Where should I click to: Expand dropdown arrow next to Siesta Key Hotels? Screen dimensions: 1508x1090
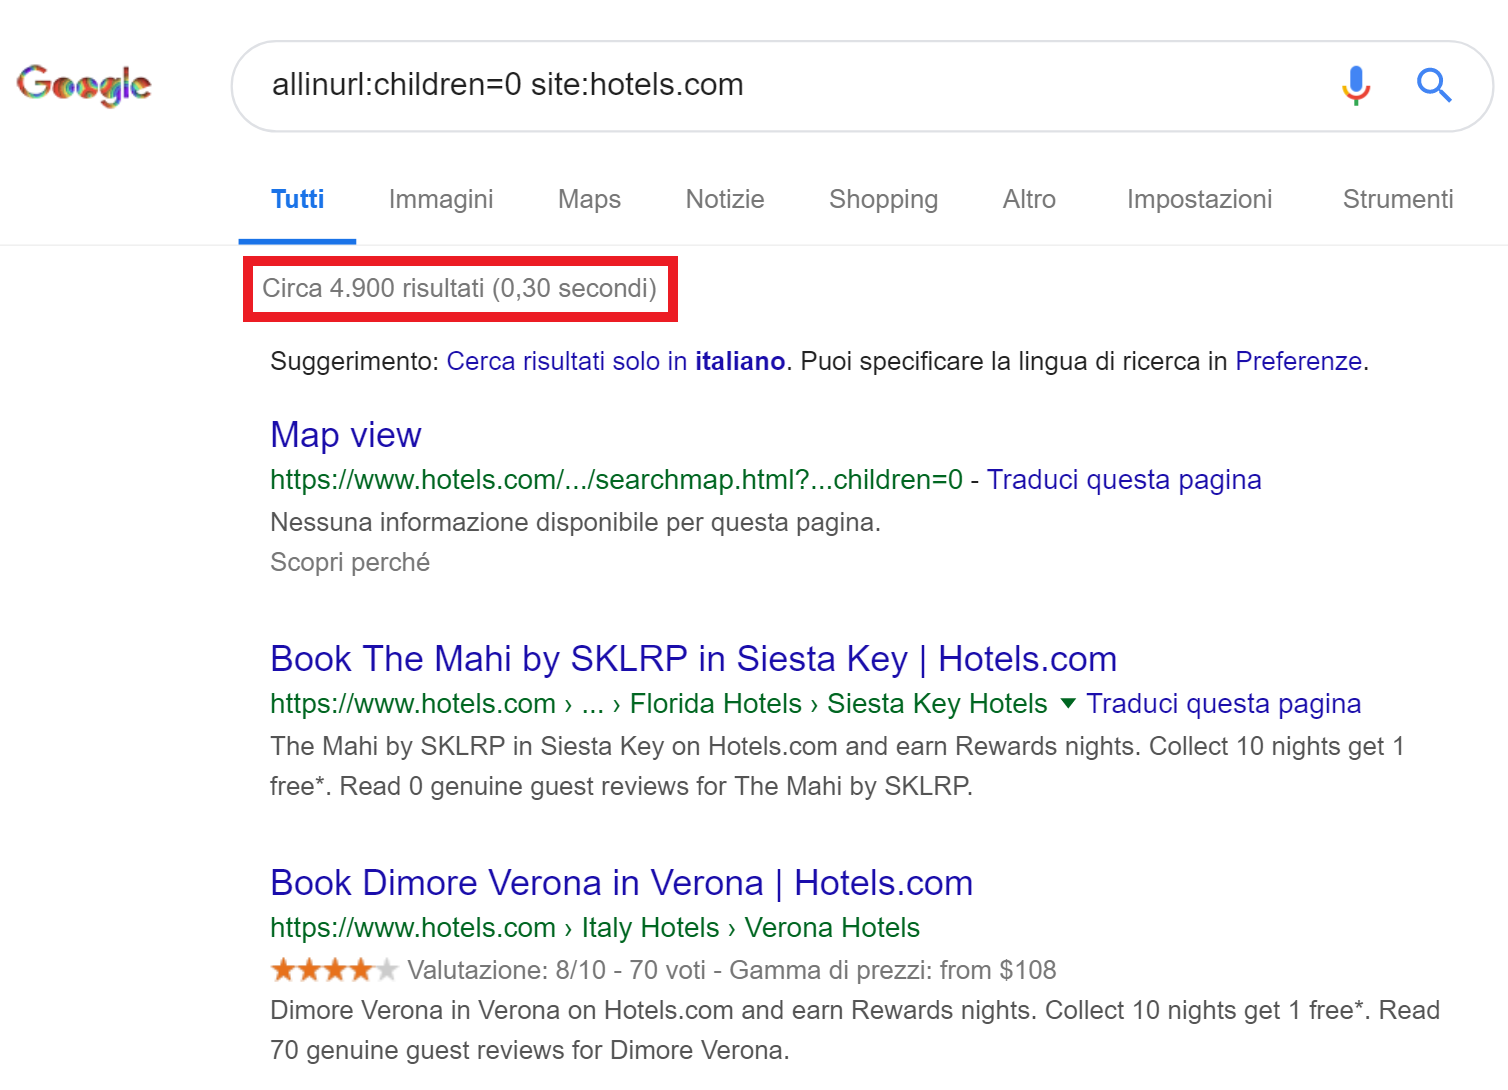tap(1068, 704)
